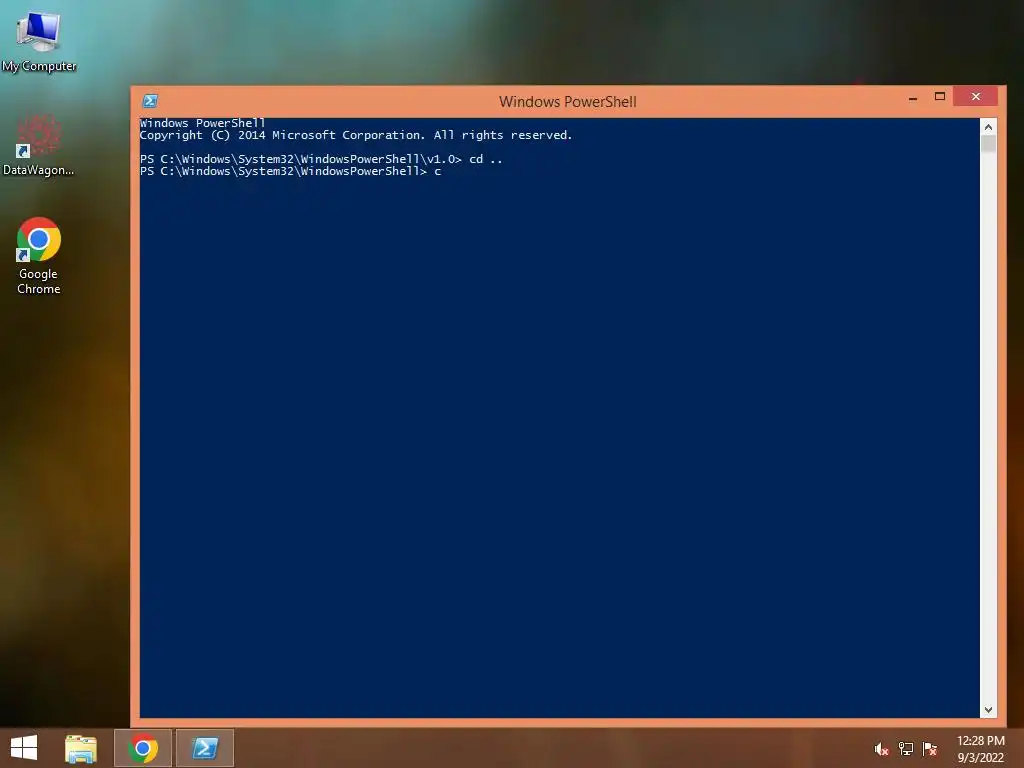Viewport: 1024px width, 768px height.
Task: Click the current prompt line ending in 'c'
Action: click(x=291, y=171)
